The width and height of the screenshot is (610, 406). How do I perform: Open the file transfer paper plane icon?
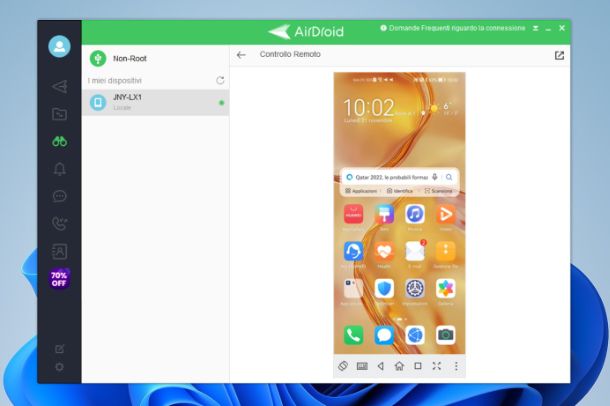60,86
